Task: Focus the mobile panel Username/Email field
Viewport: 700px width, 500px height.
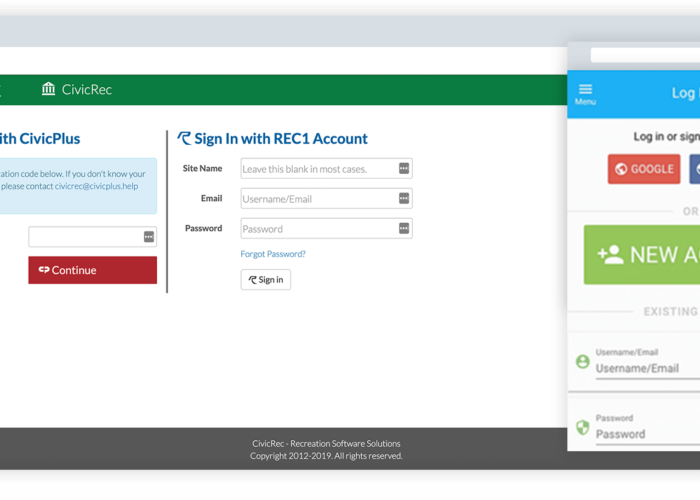Action: click(x=648, y=368)
